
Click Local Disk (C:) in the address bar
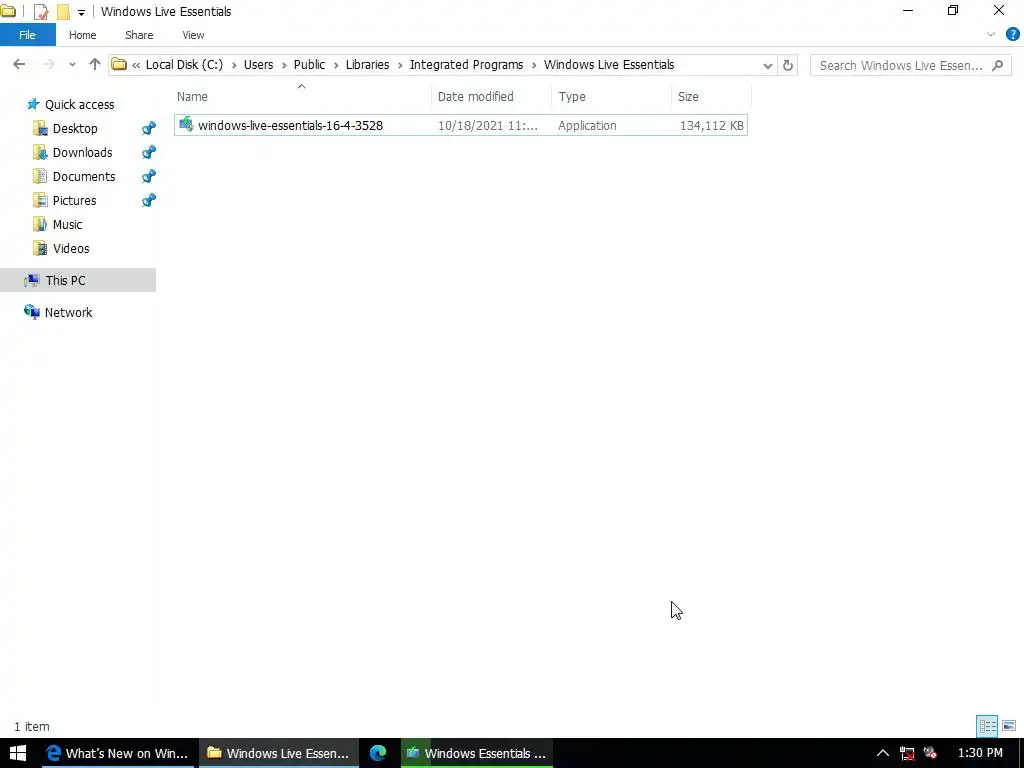[x=184, y=65]
